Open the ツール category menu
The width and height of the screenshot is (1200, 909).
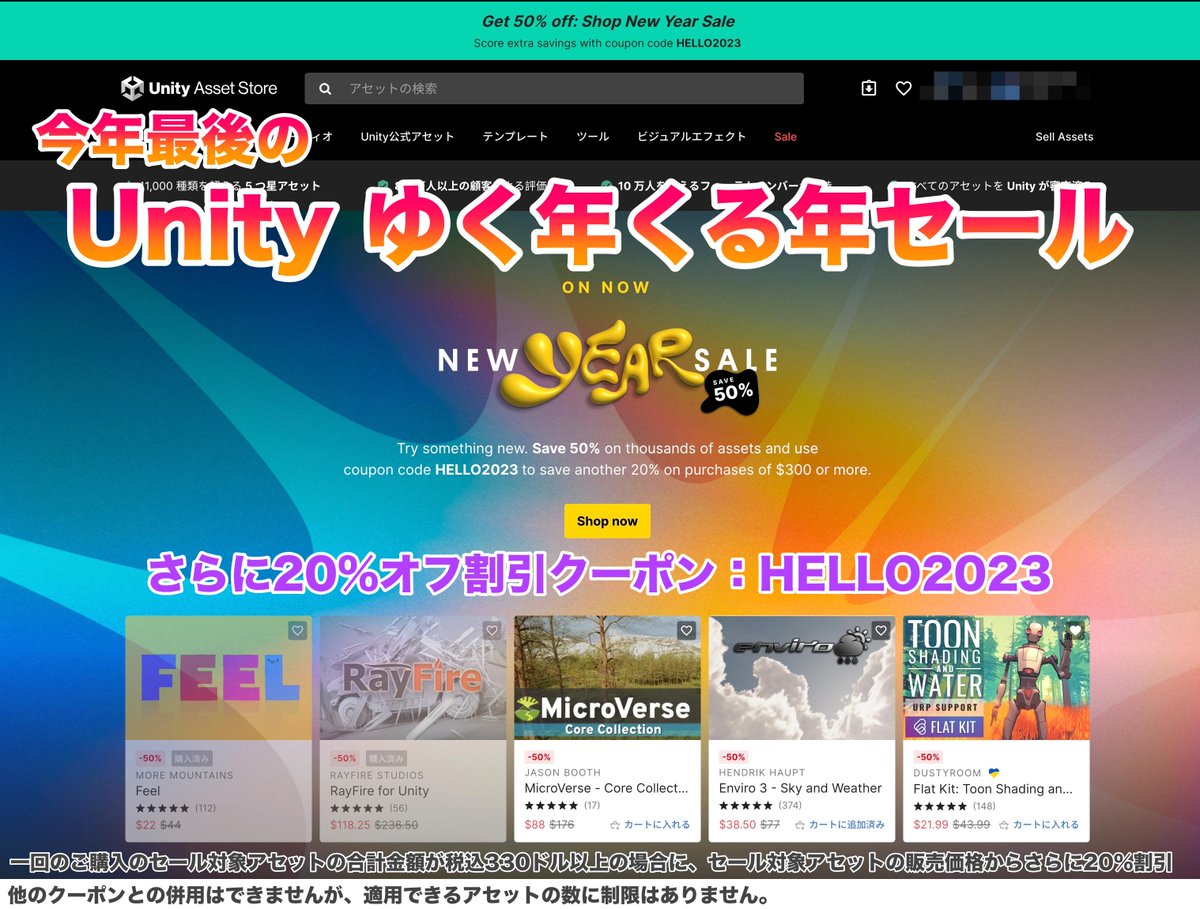coord(592,136)
